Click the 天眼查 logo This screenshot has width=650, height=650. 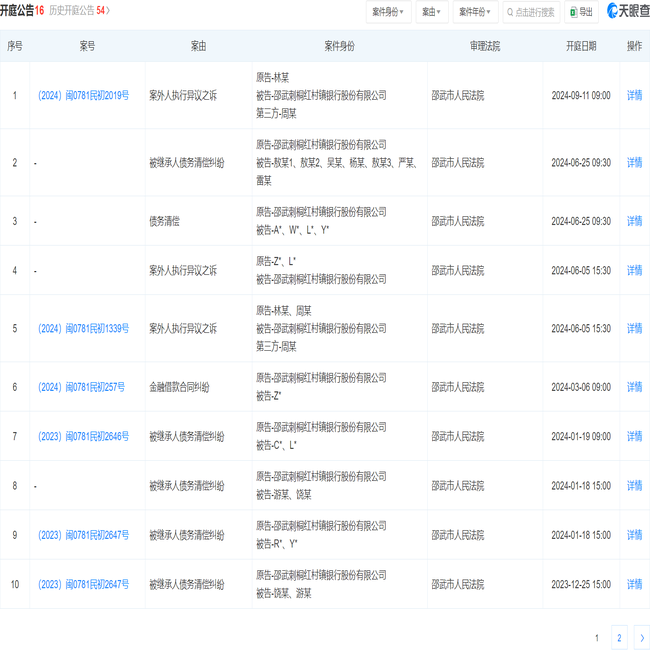pyautogui.click(x=626, y=12)
